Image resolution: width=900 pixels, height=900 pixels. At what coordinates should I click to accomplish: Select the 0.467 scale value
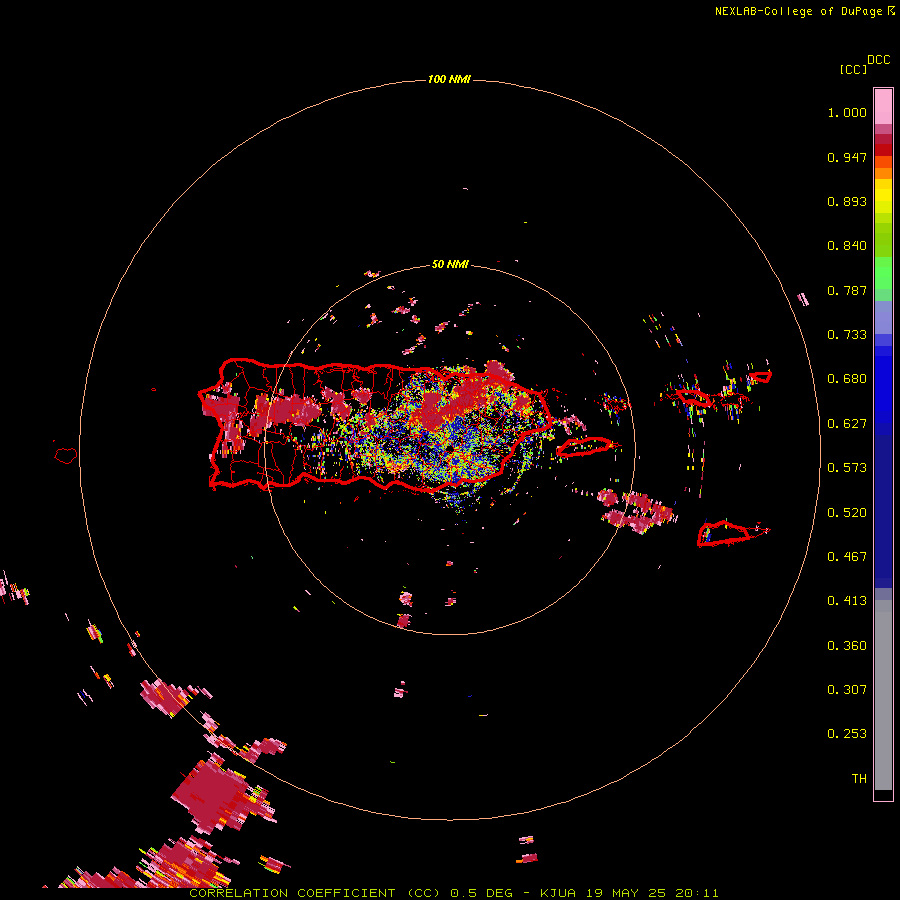[847, 557]
